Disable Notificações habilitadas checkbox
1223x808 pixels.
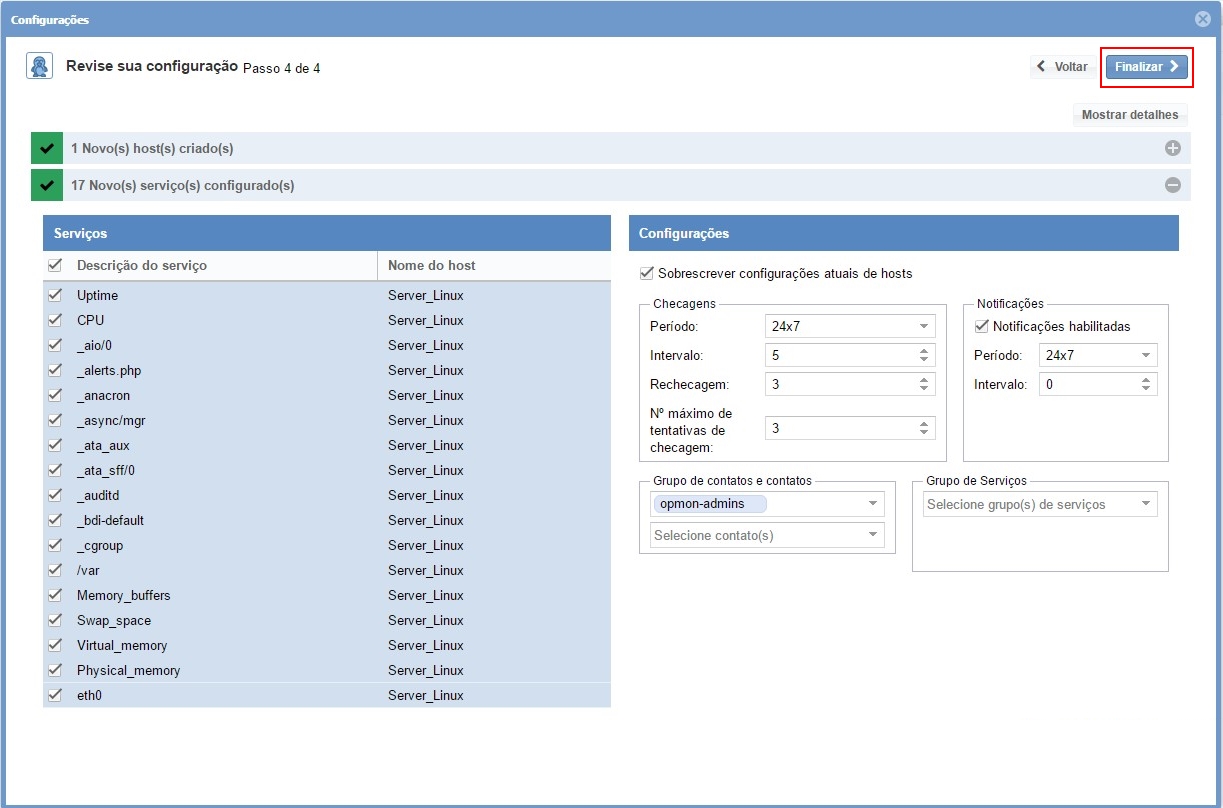(981, 326)
